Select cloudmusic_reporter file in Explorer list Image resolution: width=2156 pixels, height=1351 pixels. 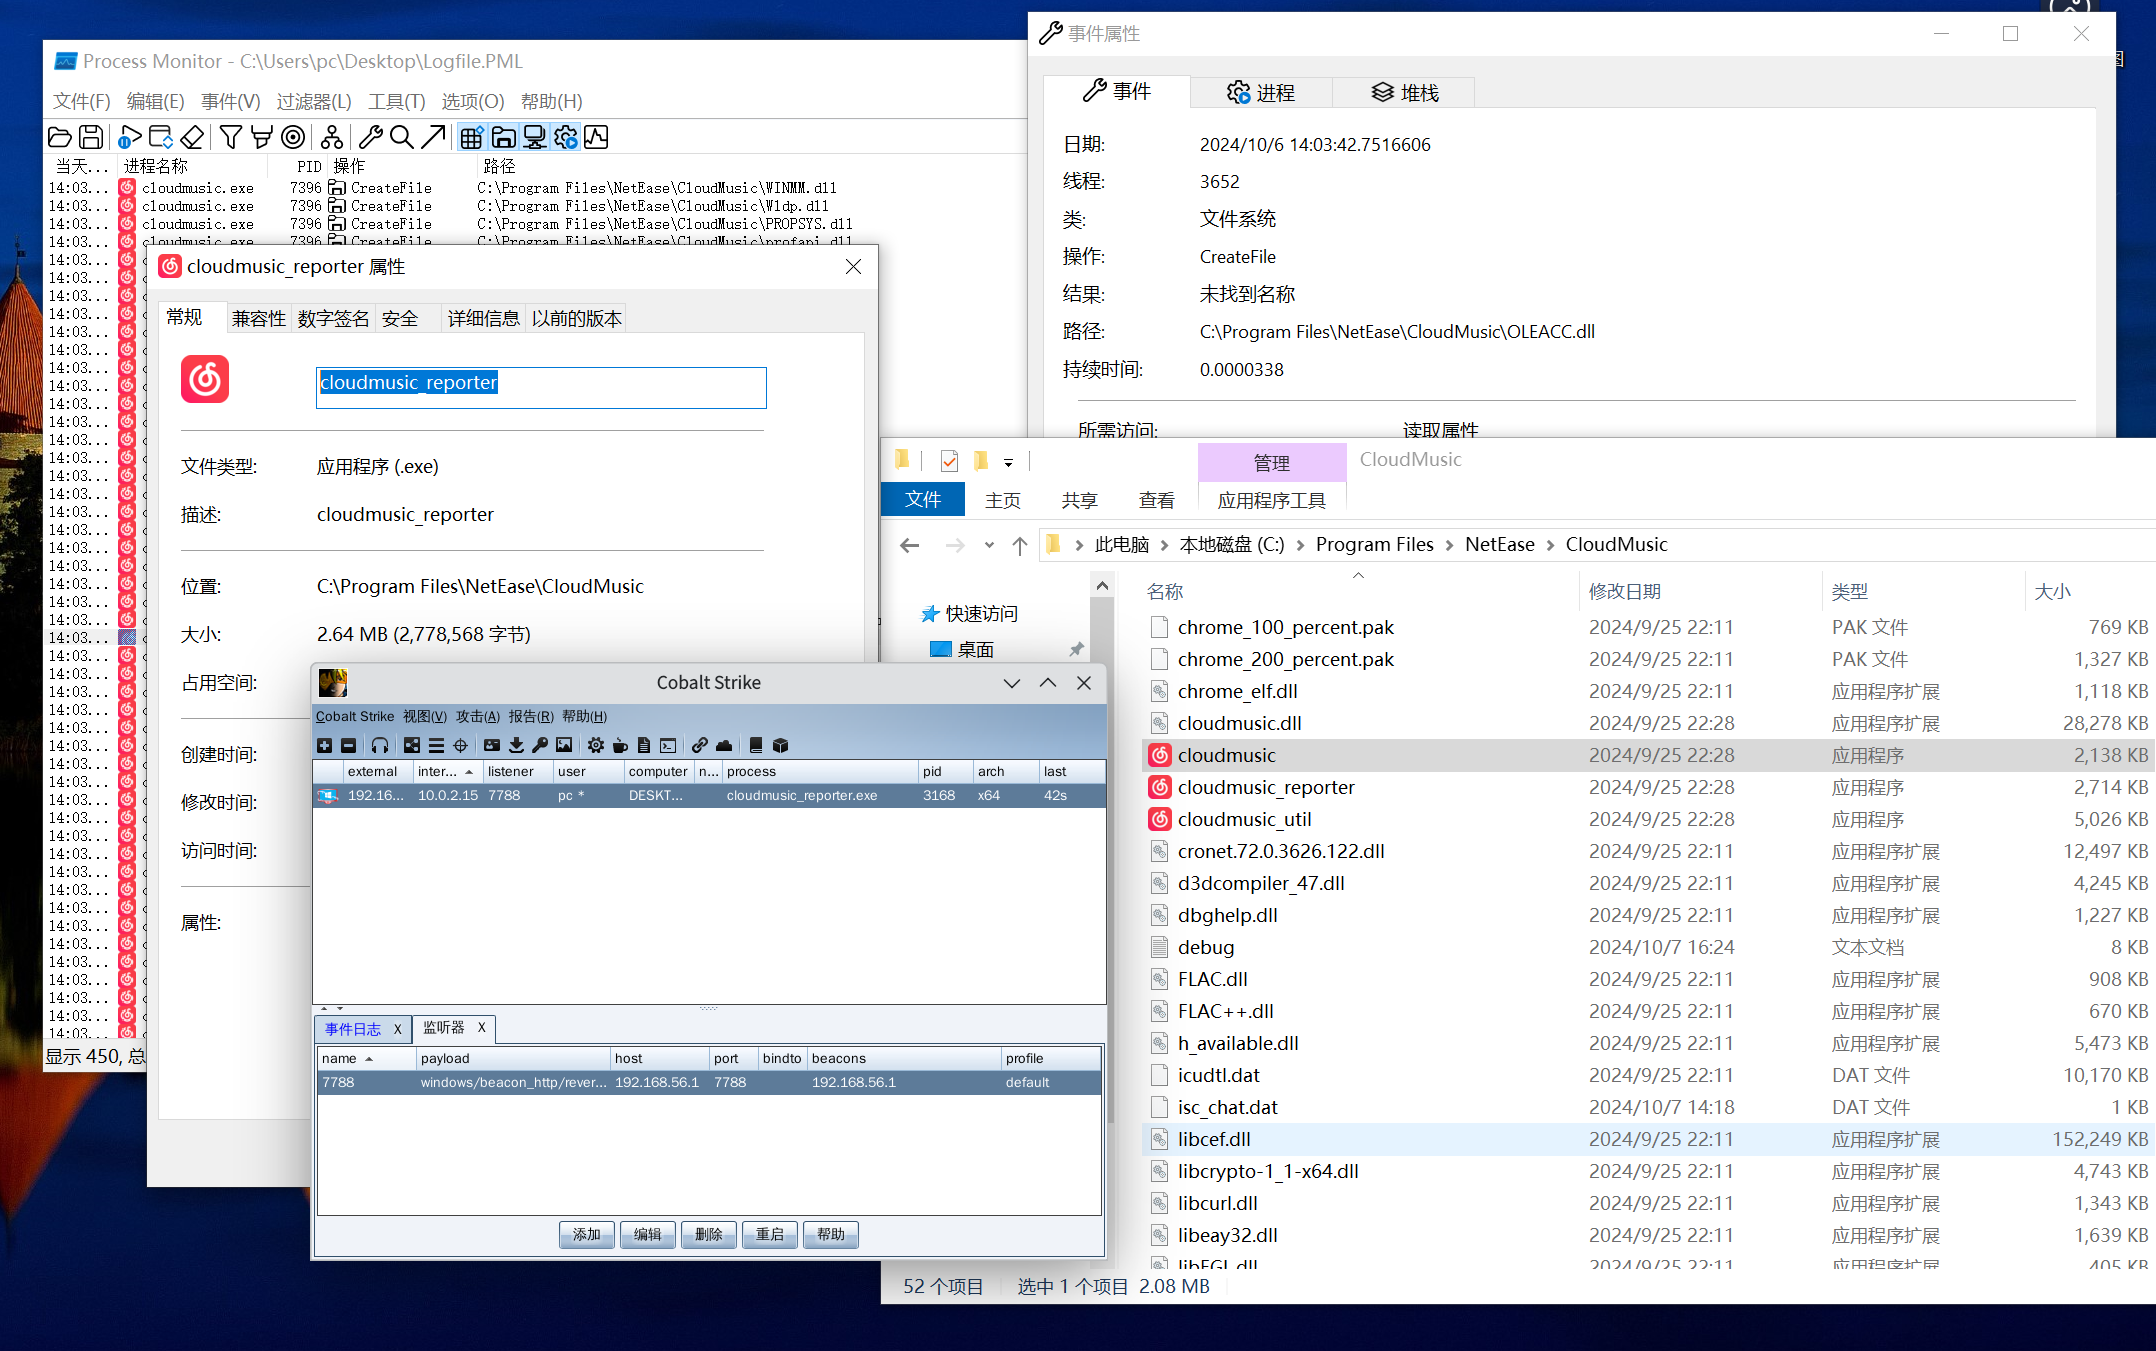tap(1265, 787)
